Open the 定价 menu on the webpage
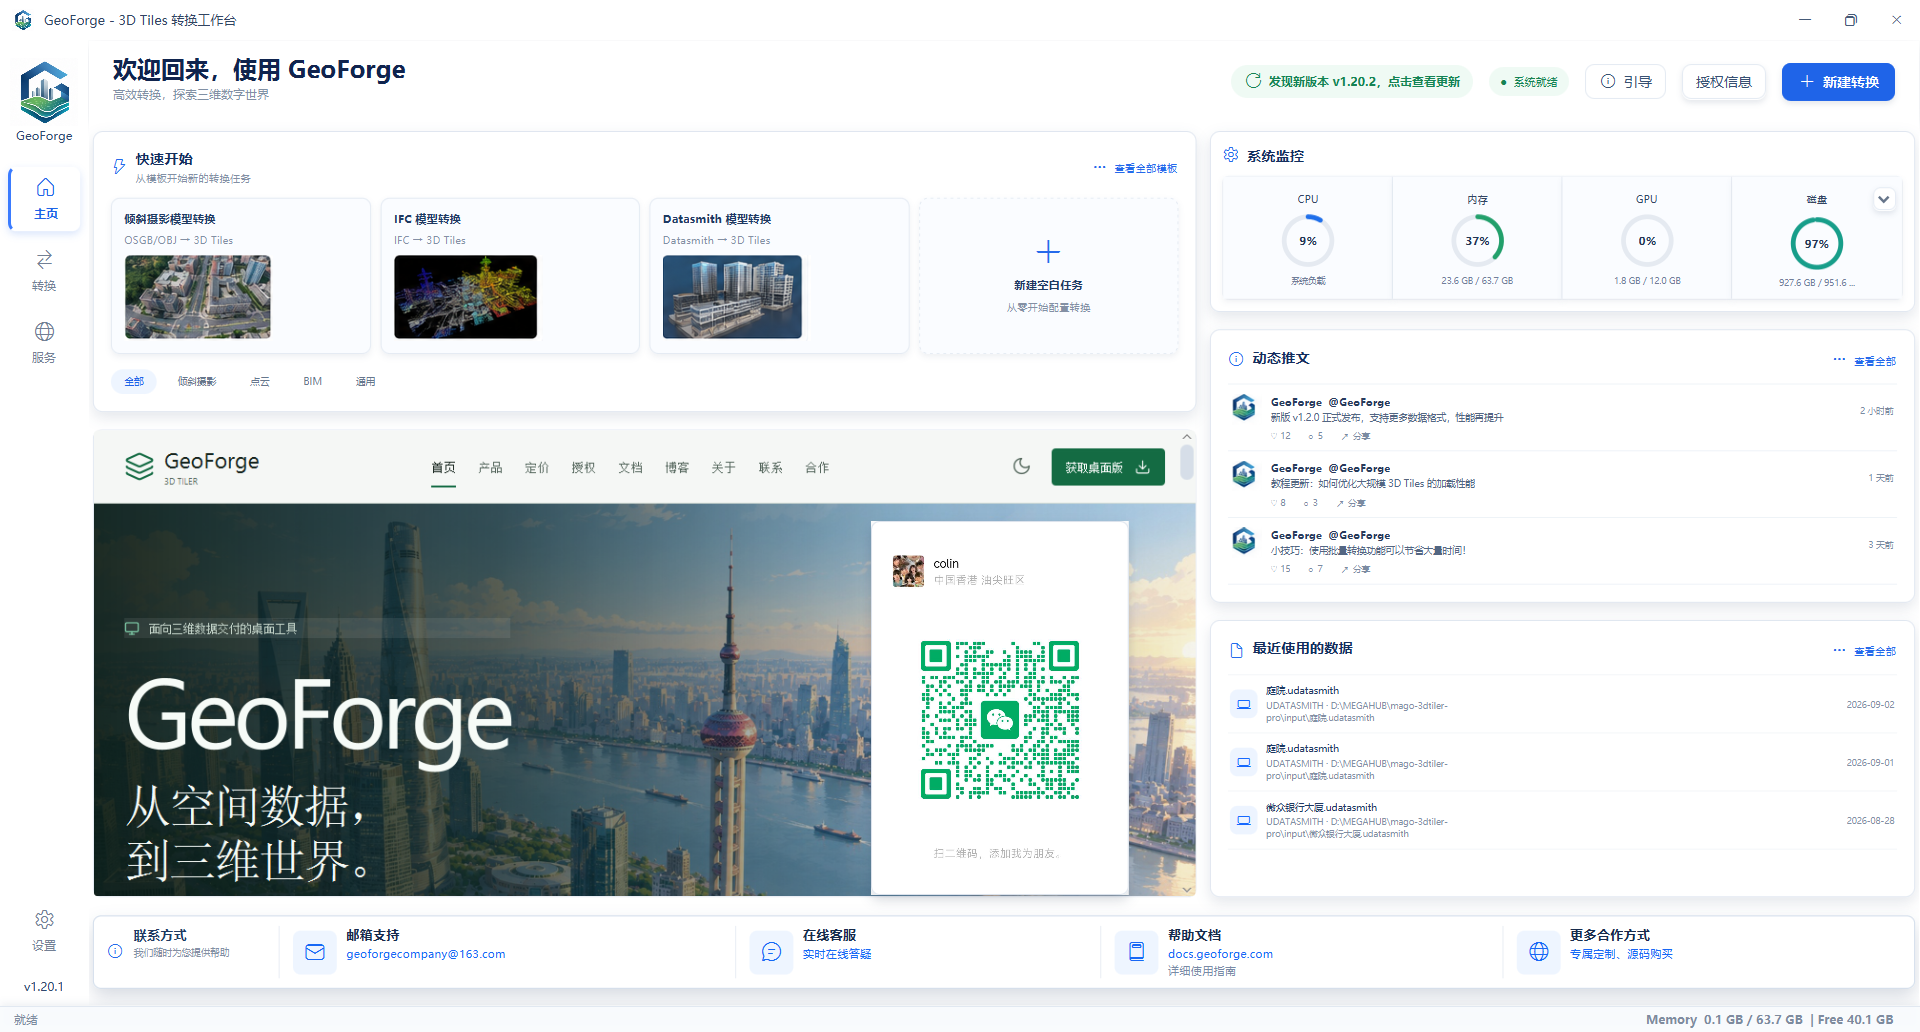This screenshot has height=1032, width=1920. pos(537,467)
